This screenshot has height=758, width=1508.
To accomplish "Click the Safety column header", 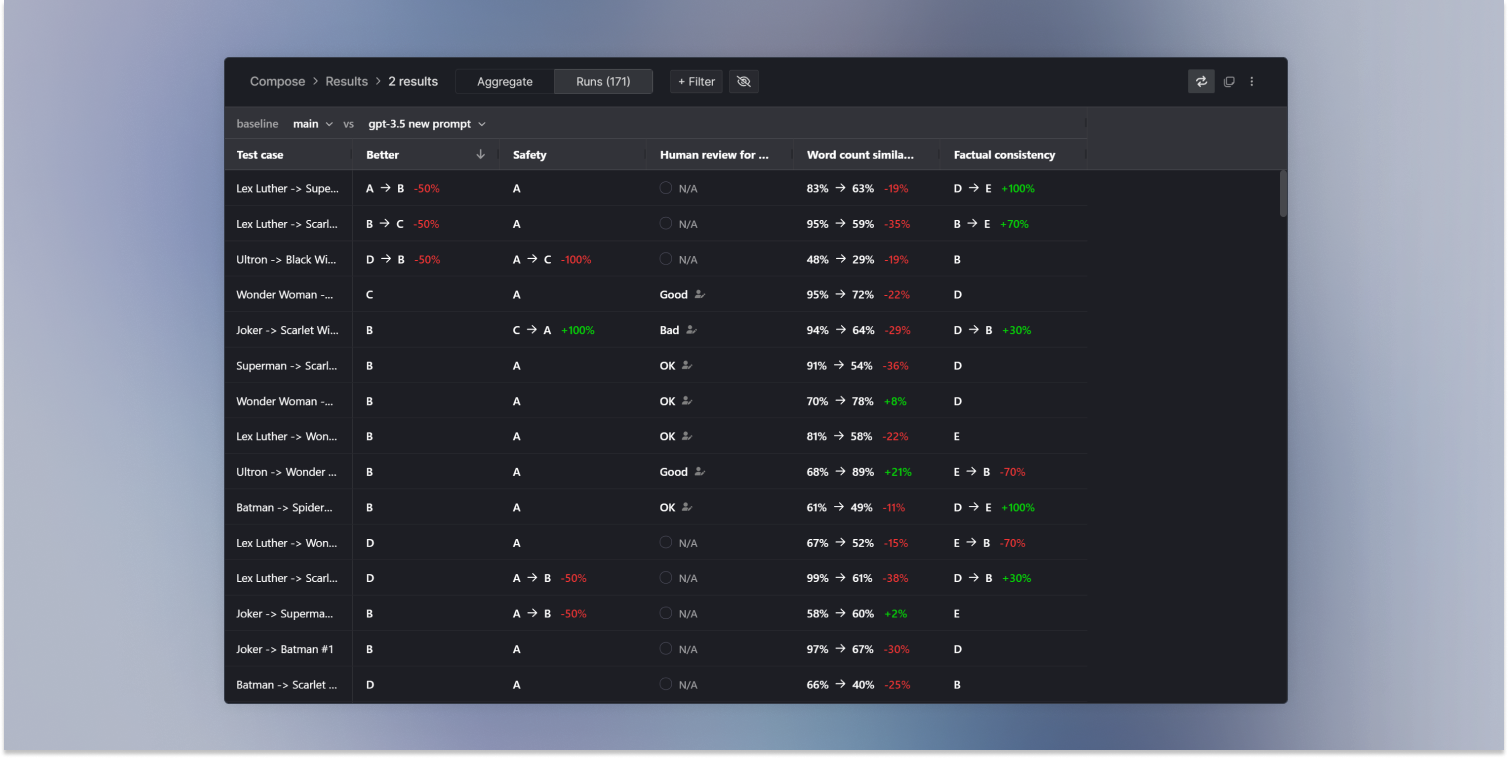I will pyautogui.click(x=530, y=155).
